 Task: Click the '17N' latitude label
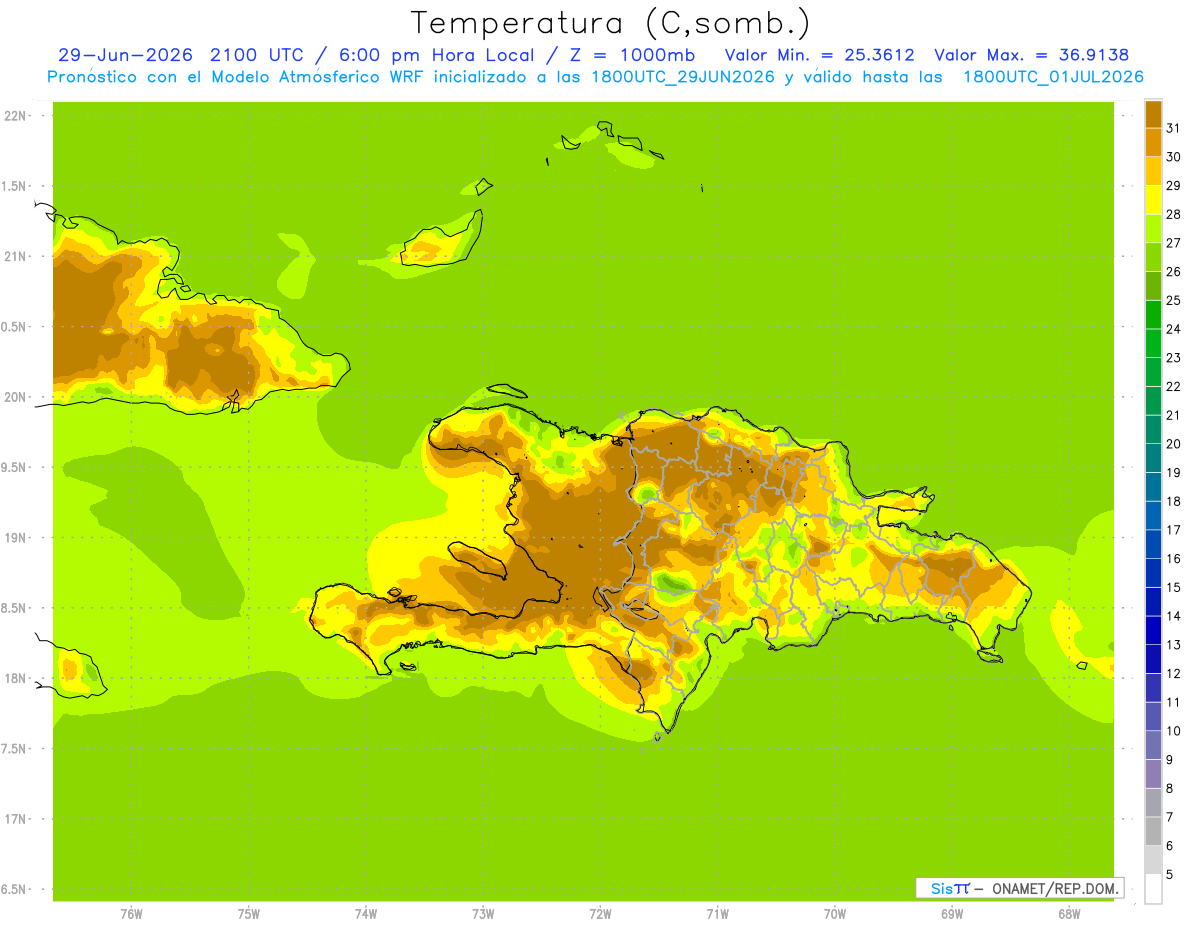point(15,819)
